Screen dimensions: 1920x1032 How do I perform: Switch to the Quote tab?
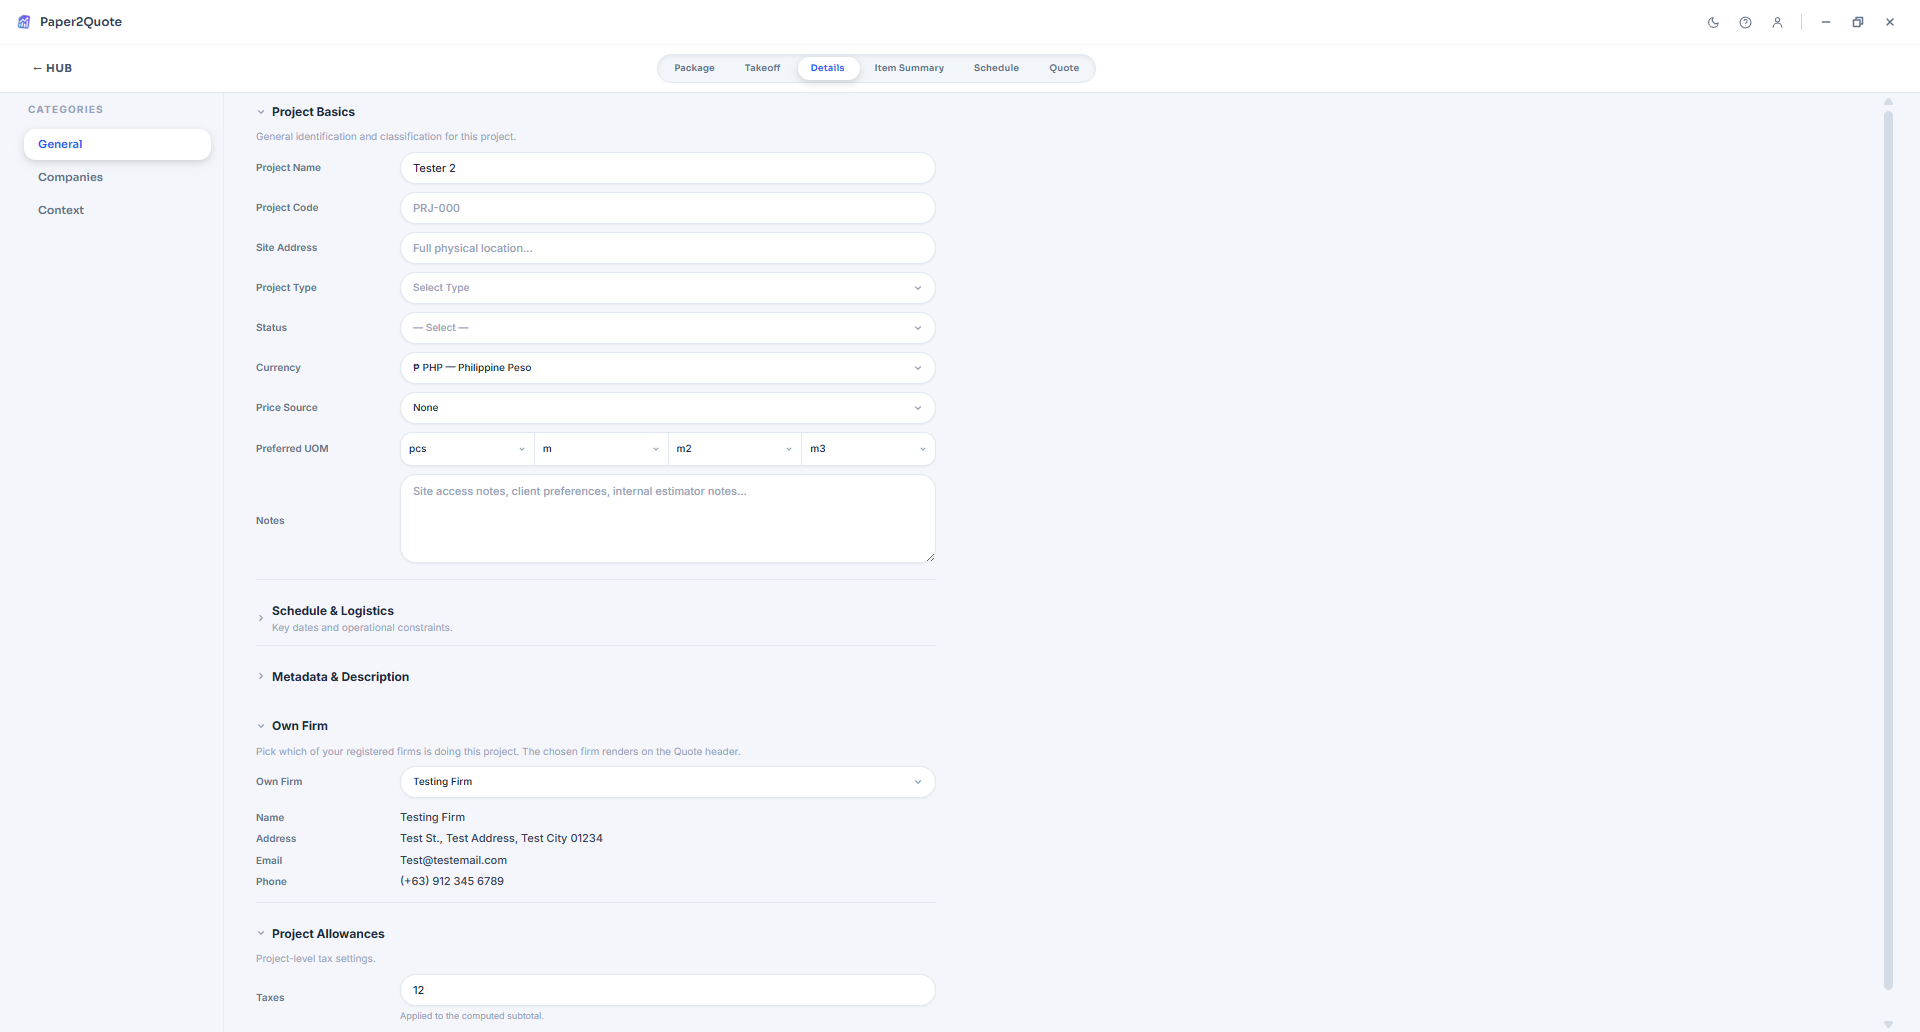pos(1064,68)
